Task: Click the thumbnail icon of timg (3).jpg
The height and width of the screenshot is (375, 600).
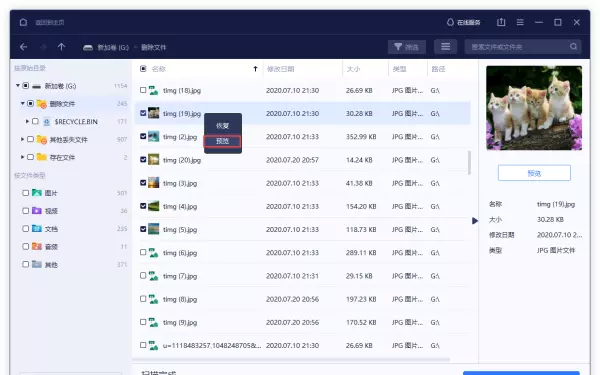Action: point(153,183)
